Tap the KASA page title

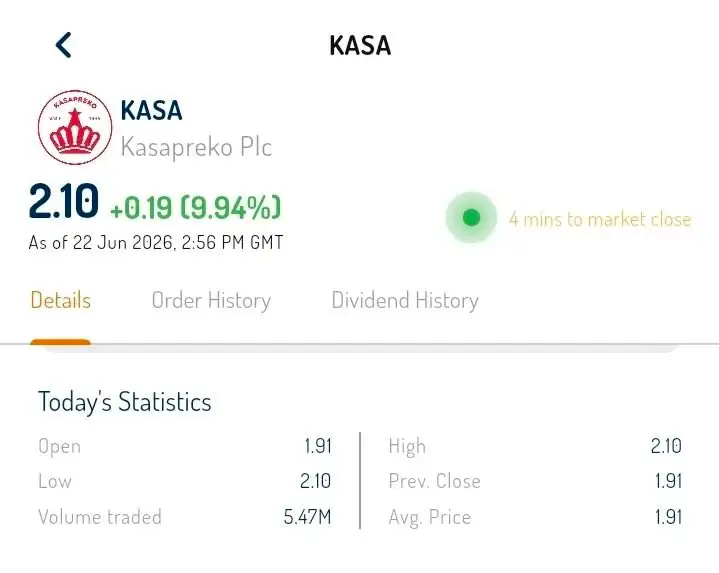pos(360,45)
